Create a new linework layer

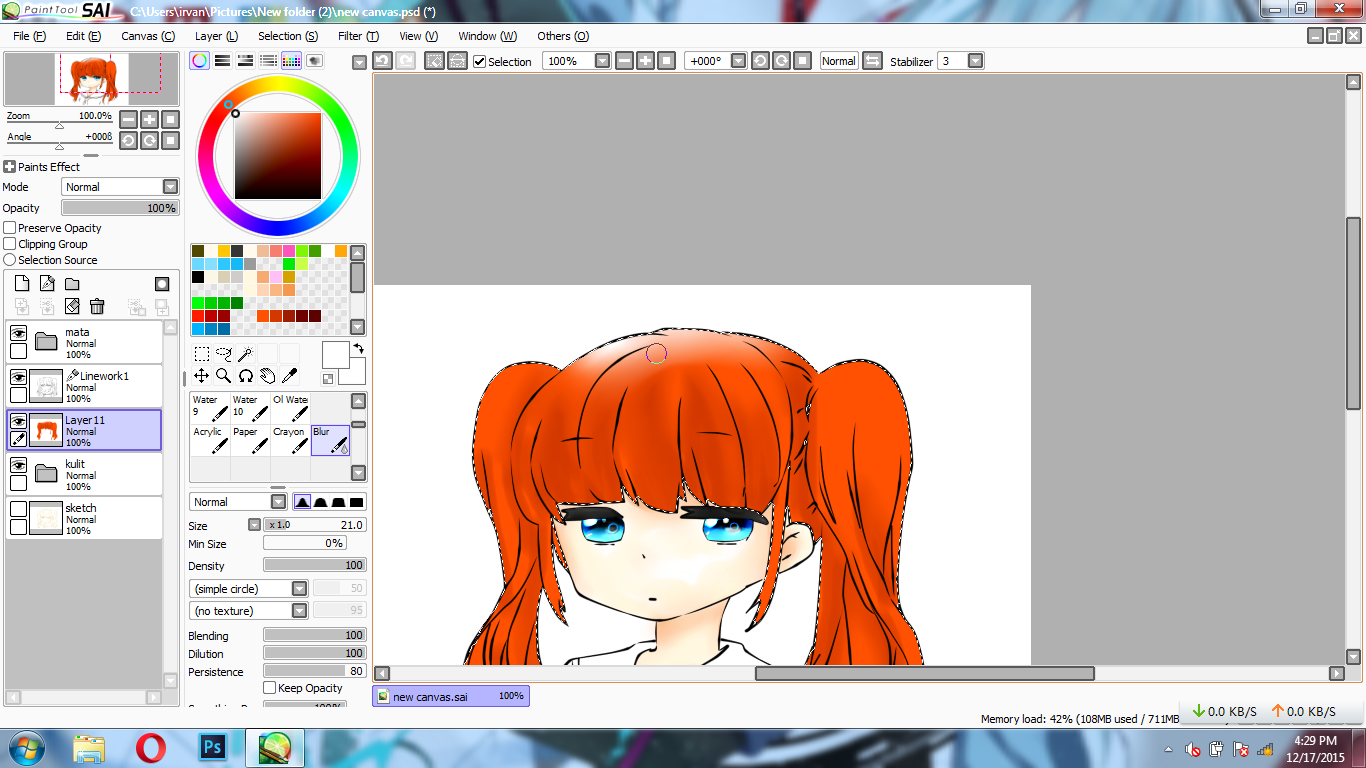pyautogui.click(x=47, y=284)
